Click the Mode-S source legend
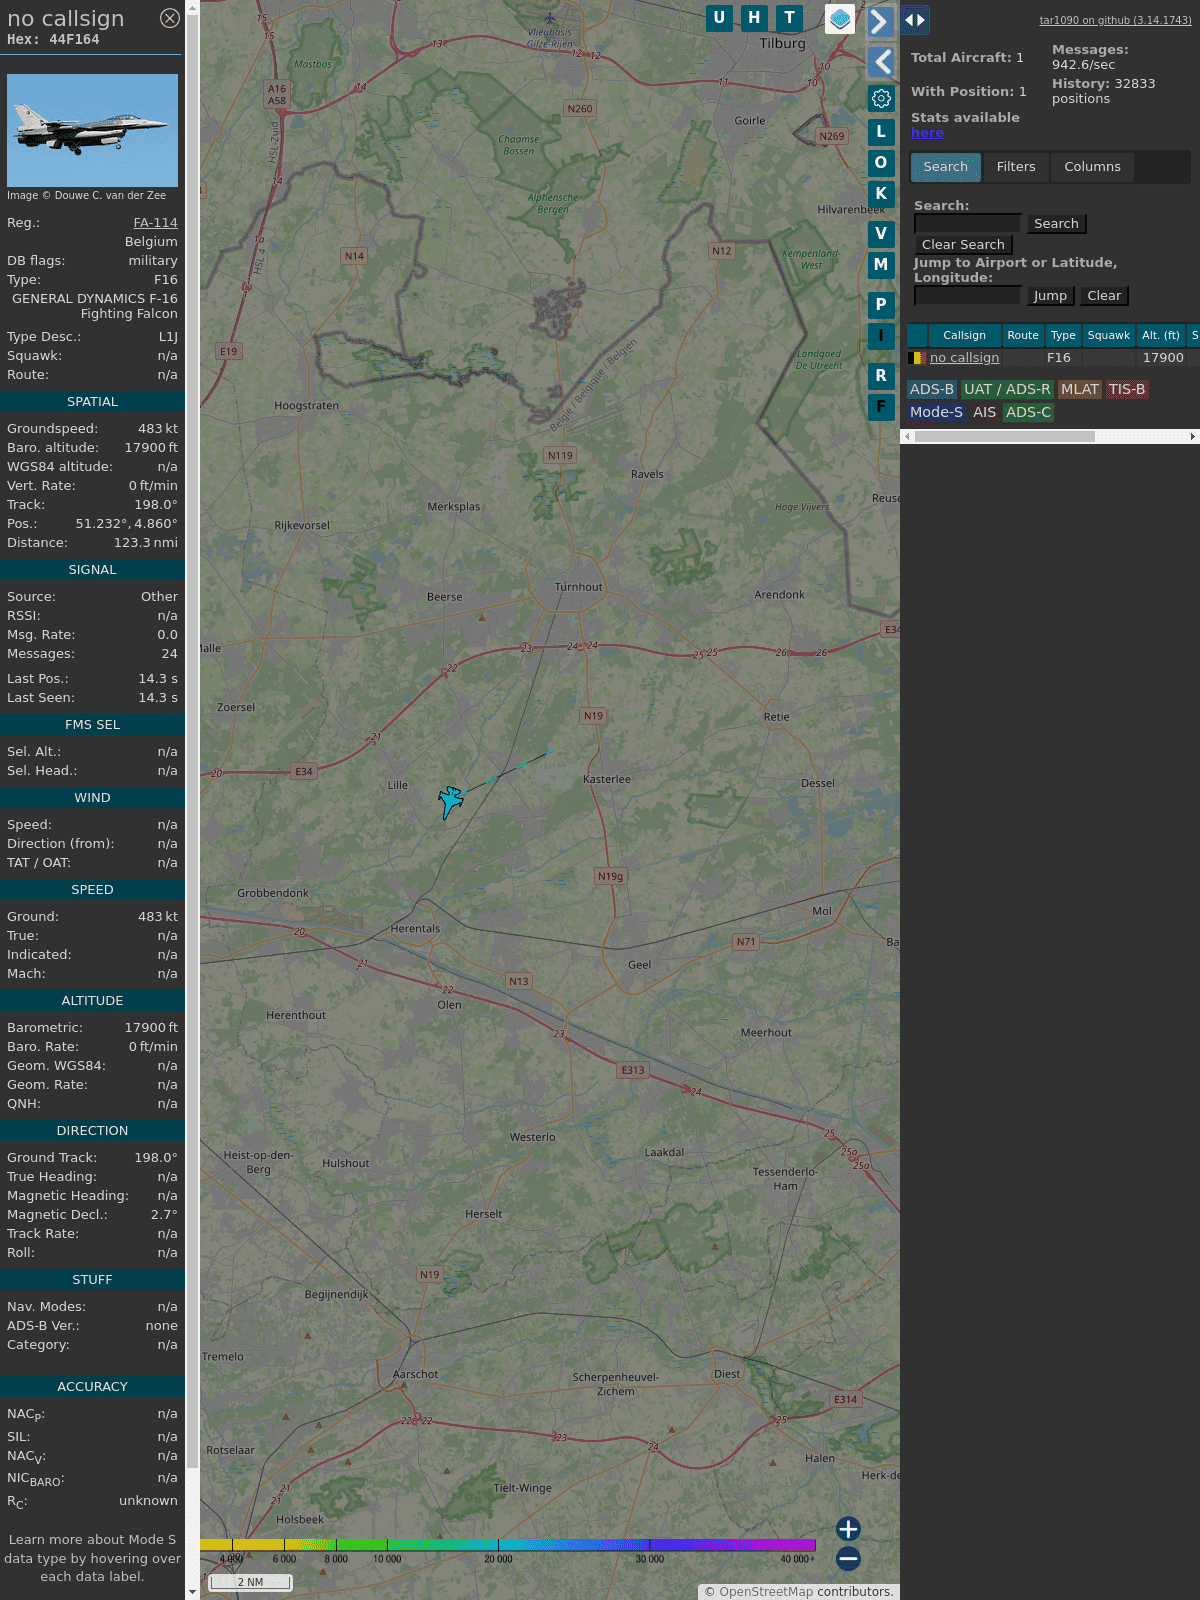1200x1600 pixels. (x=936, y=412)
